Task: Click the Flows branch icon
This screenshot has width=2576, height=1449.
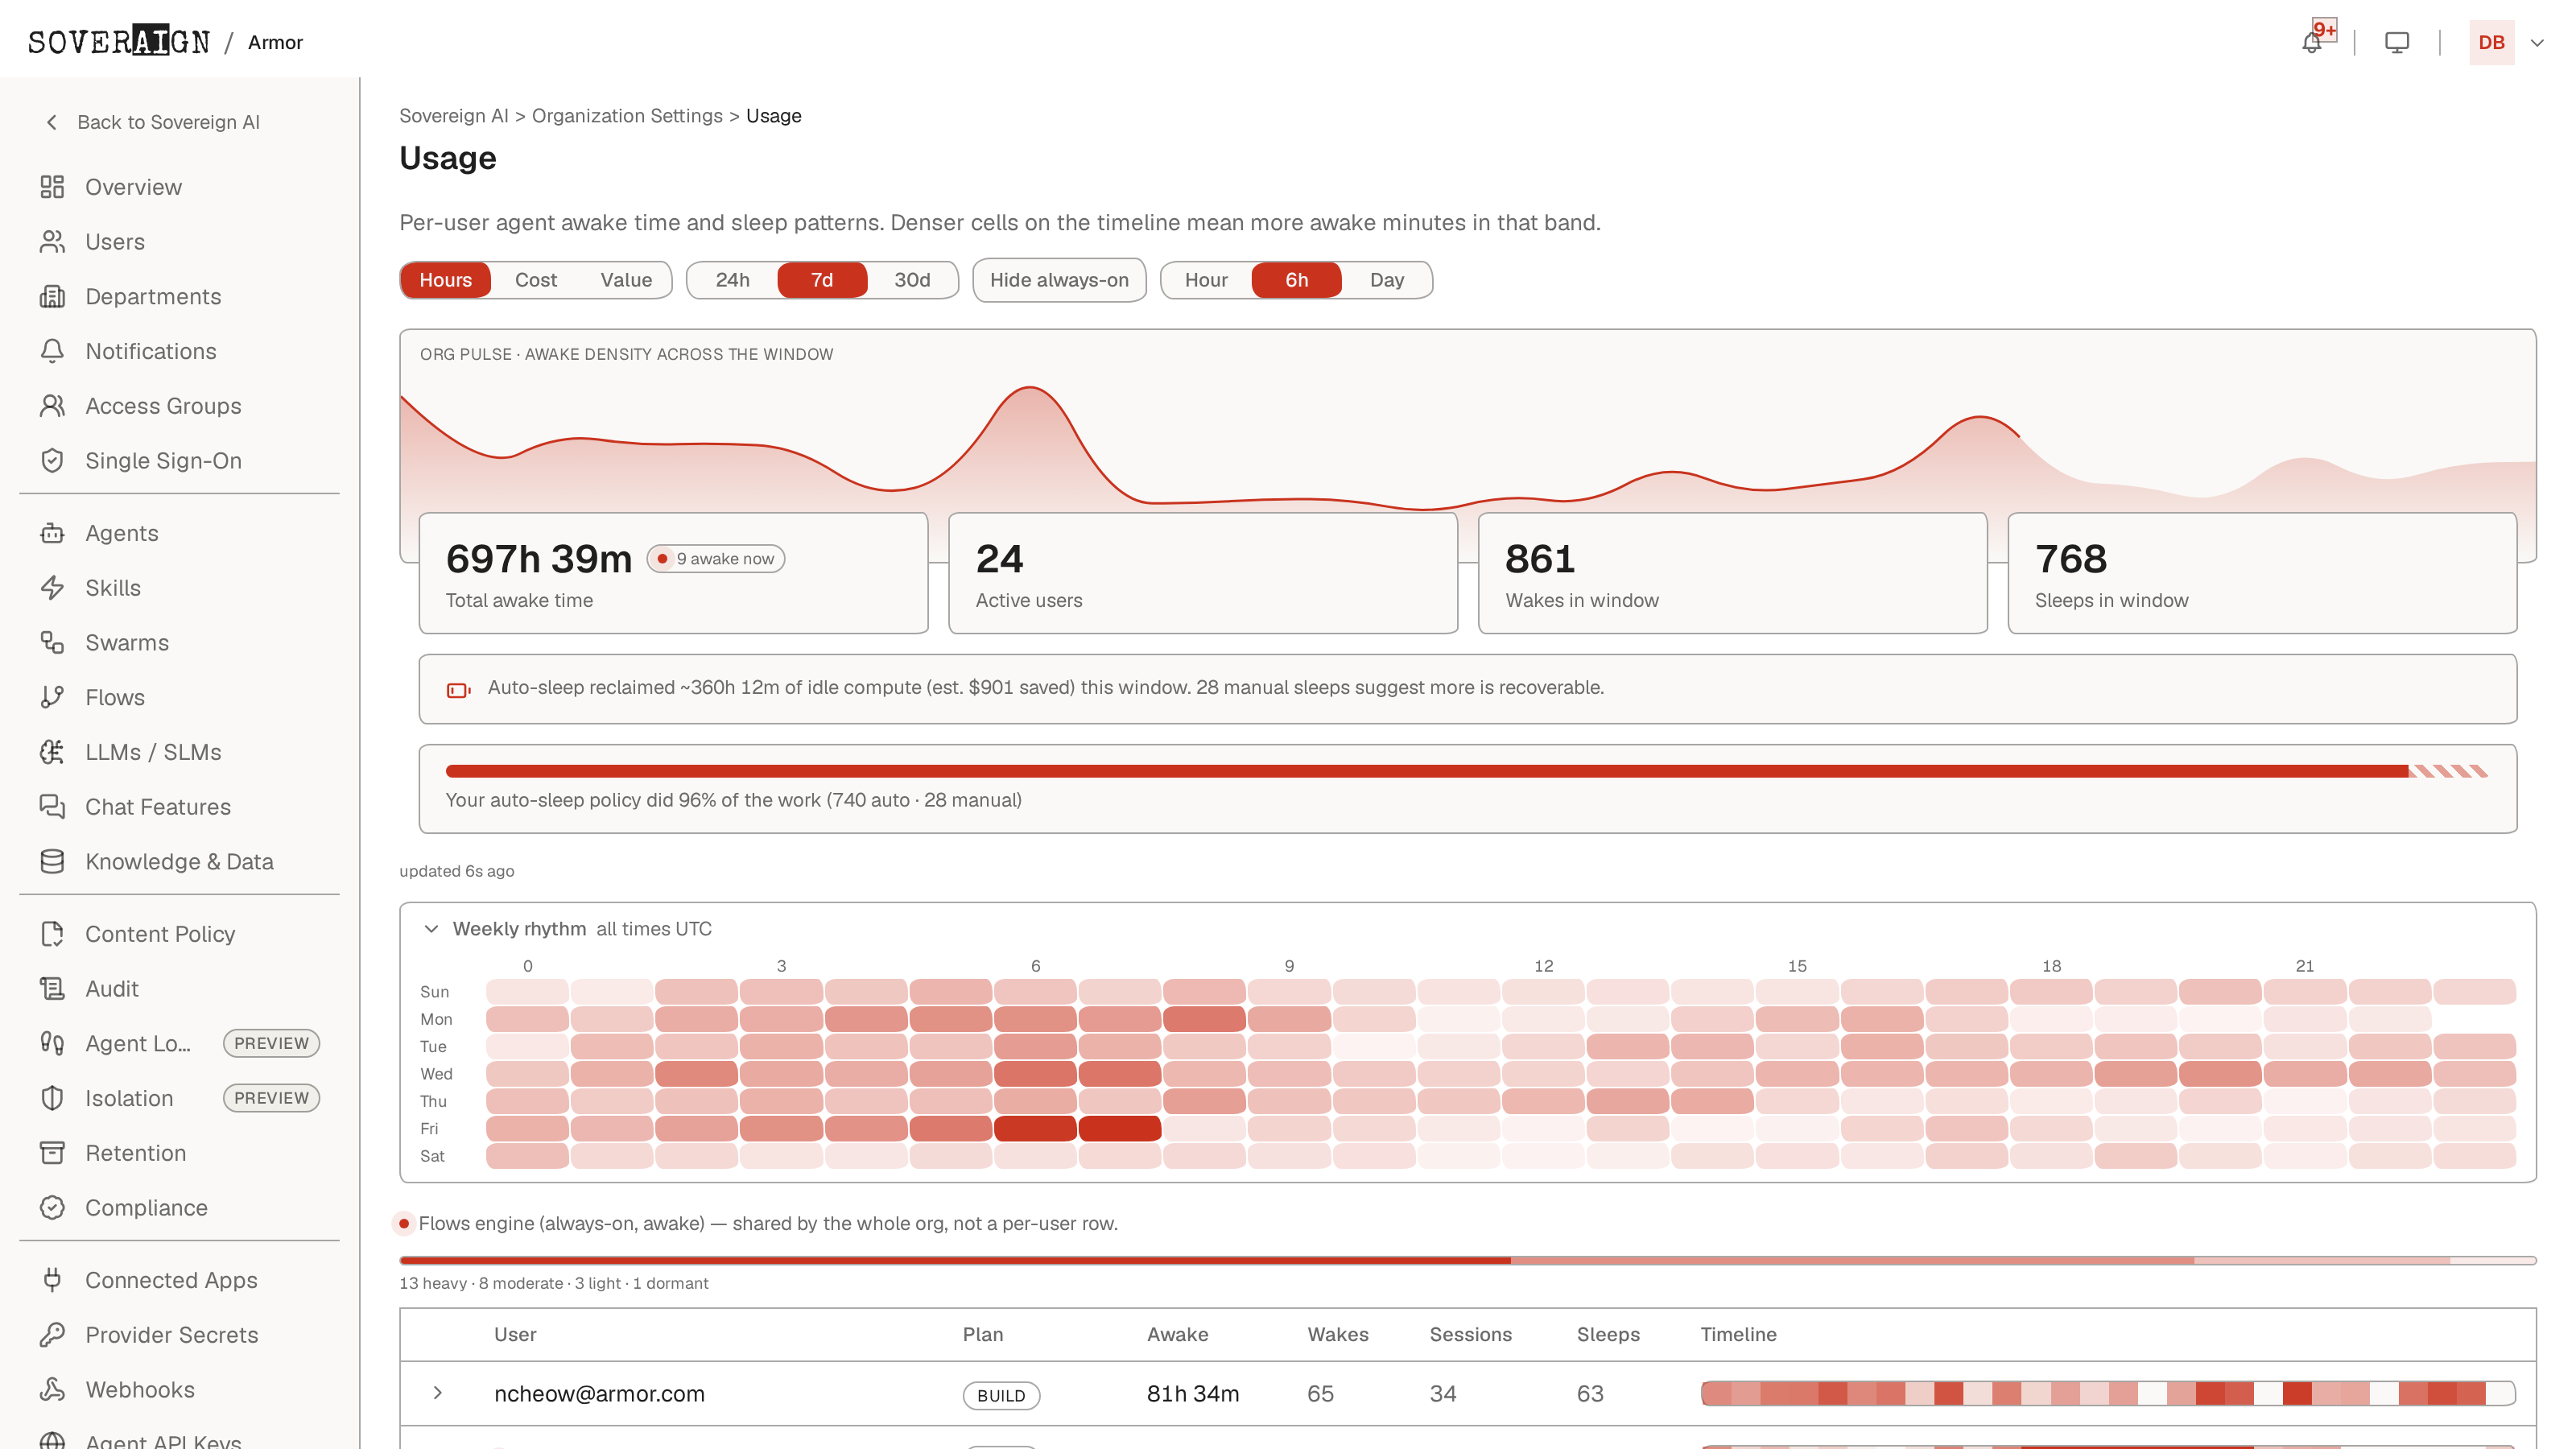Action: [52, 697]
